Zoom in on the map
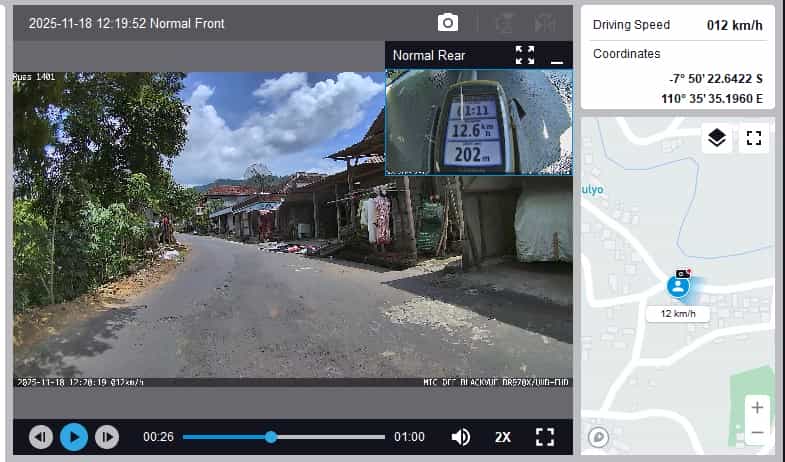 coord(757,407)
